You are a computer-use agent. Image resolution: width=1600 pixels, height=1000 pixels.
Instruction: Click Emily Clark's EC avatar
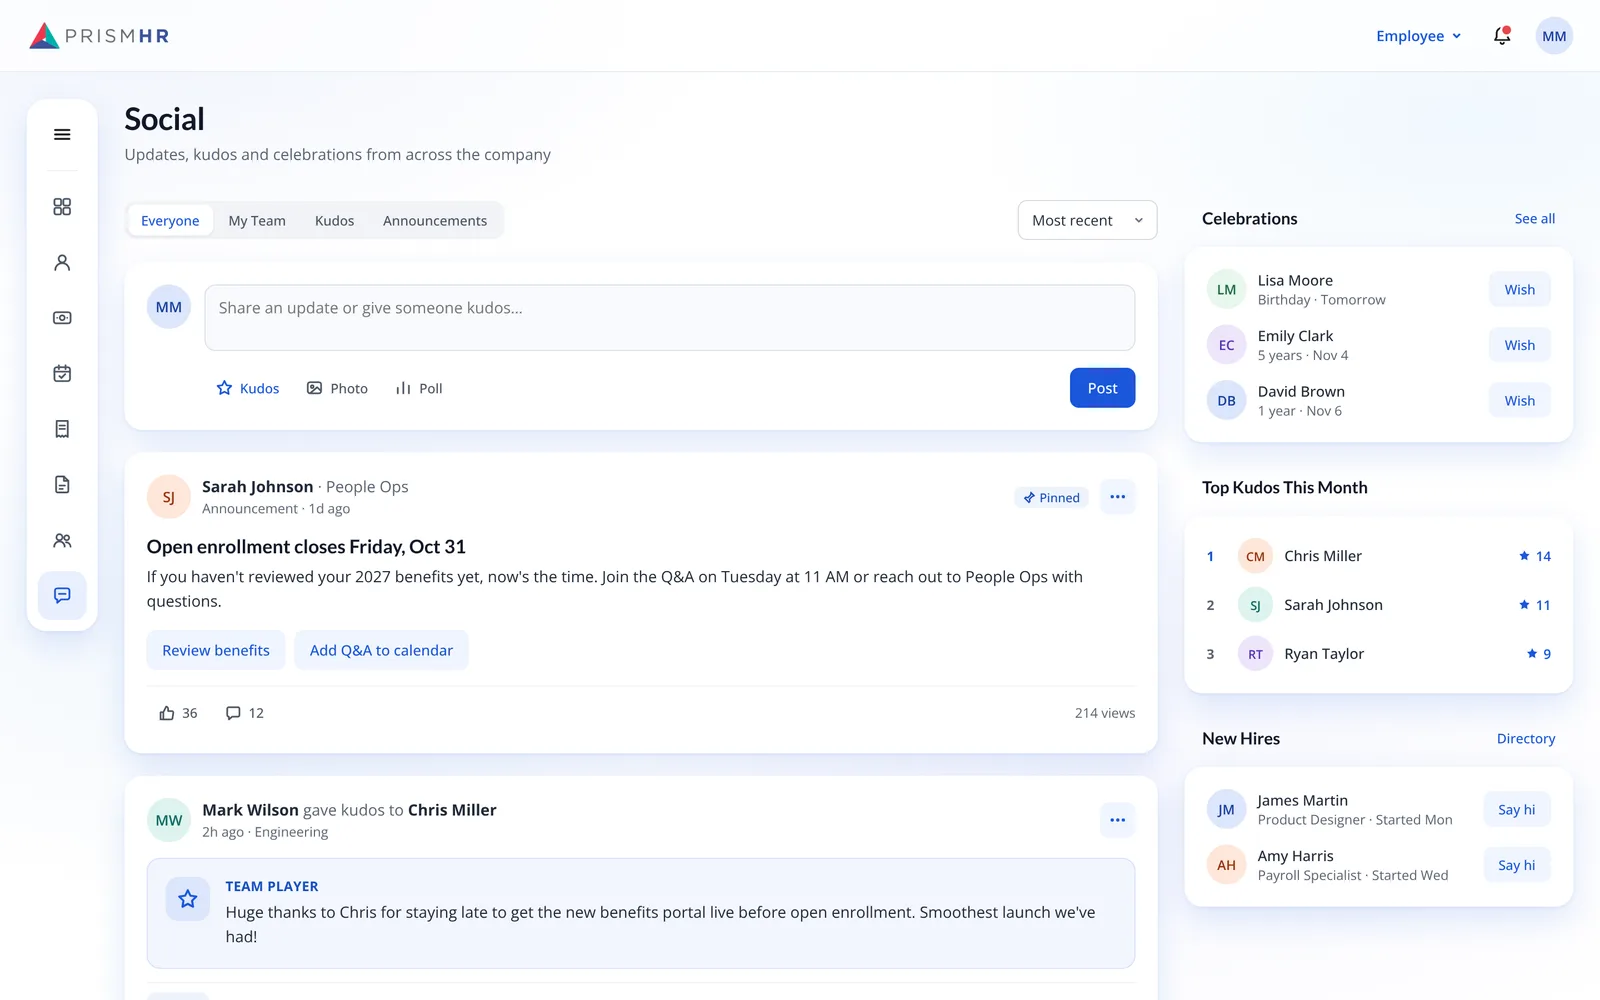(1226, 345)
